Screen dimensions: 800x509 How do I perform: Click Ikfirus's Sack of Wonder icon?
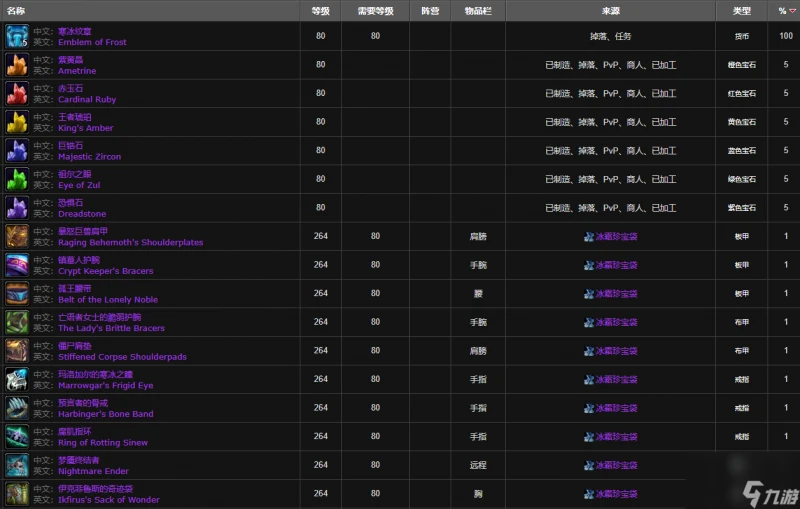(x=17, y=493)
